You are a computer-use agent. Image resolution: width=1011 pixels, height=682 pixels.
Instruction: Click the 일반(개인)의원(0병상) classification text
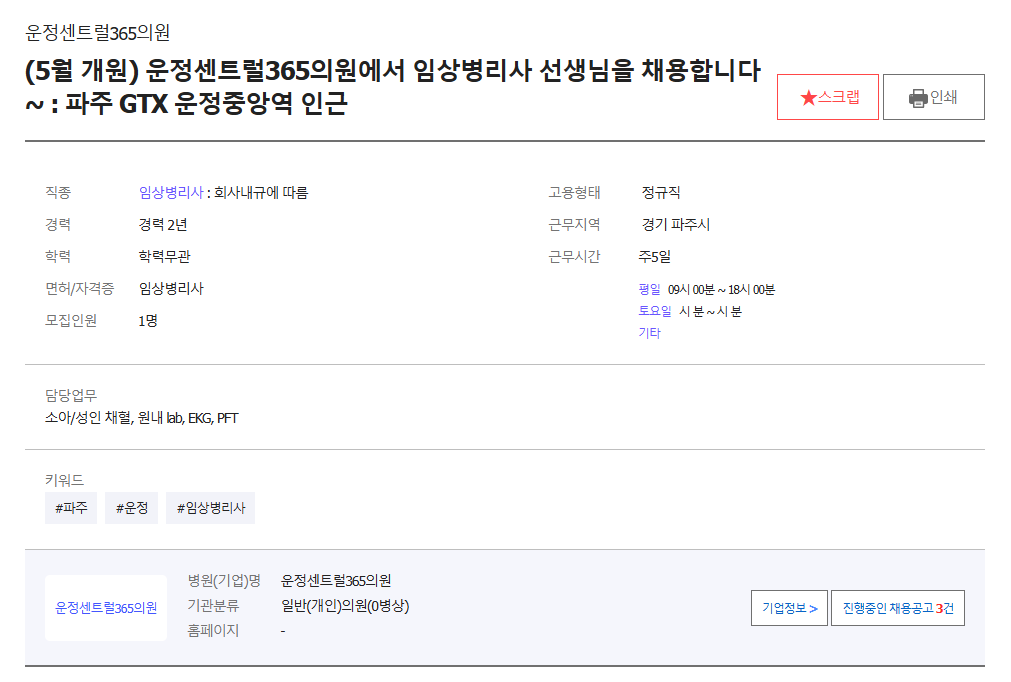(345, 606)
